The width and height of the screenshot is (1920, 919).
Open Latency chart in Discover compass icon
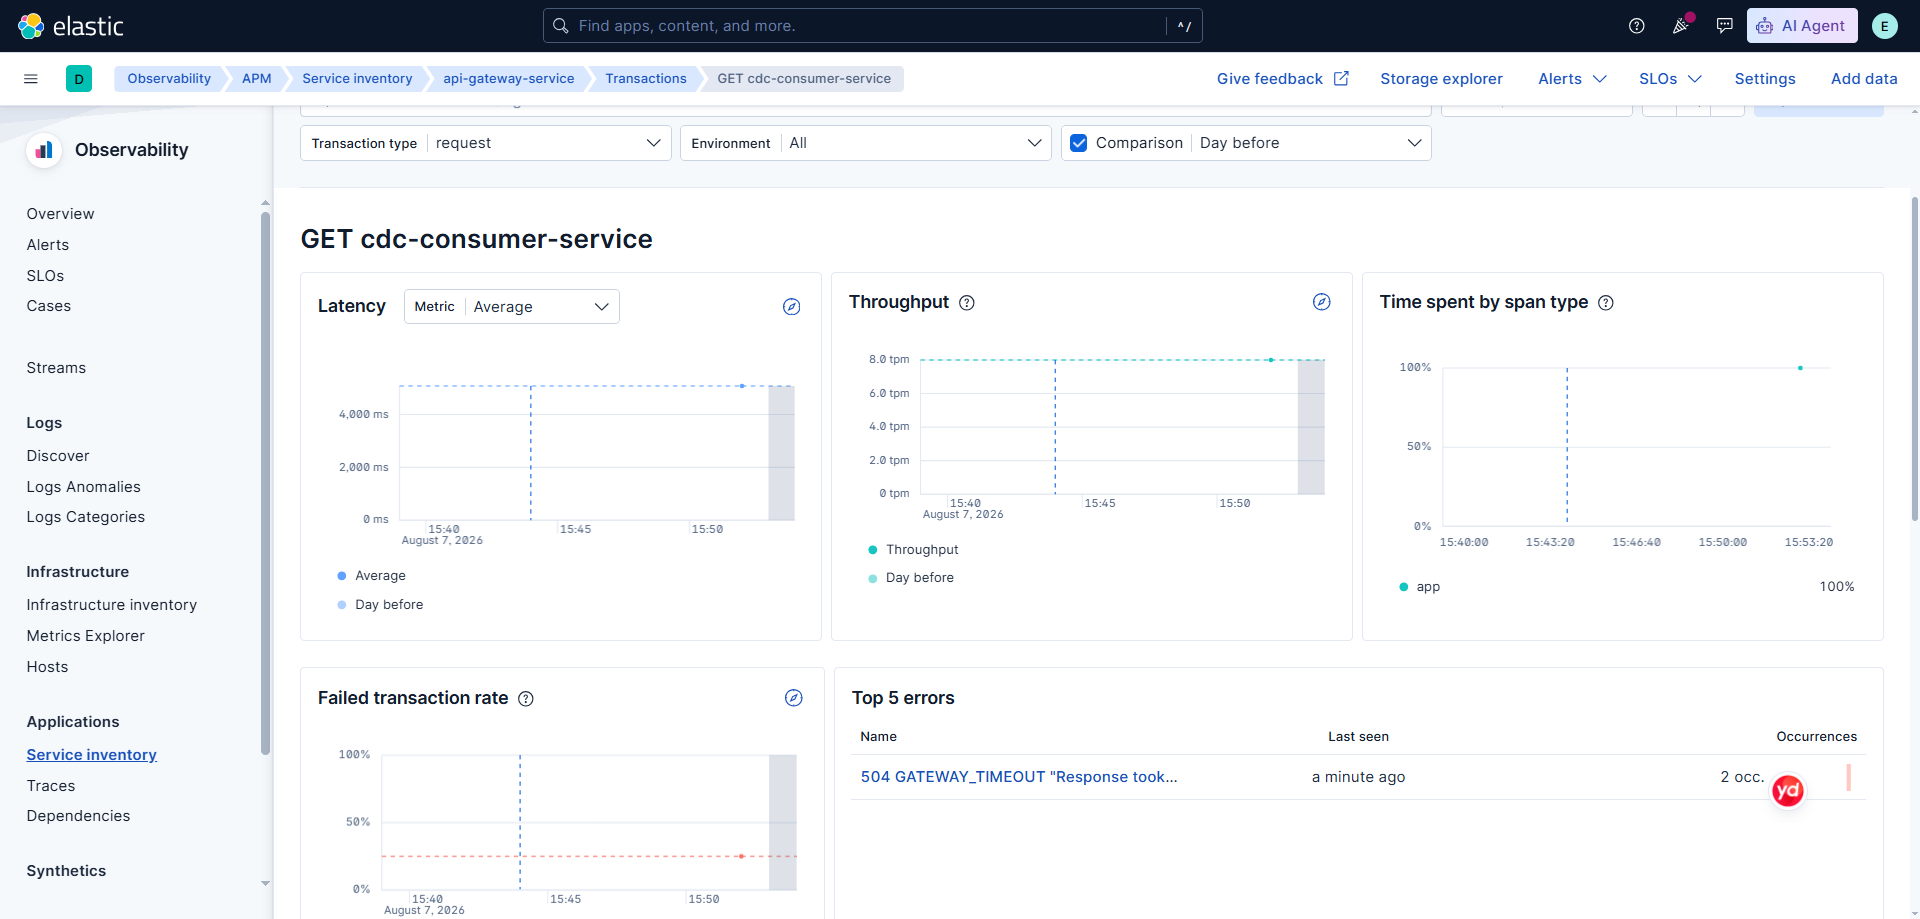792,307
